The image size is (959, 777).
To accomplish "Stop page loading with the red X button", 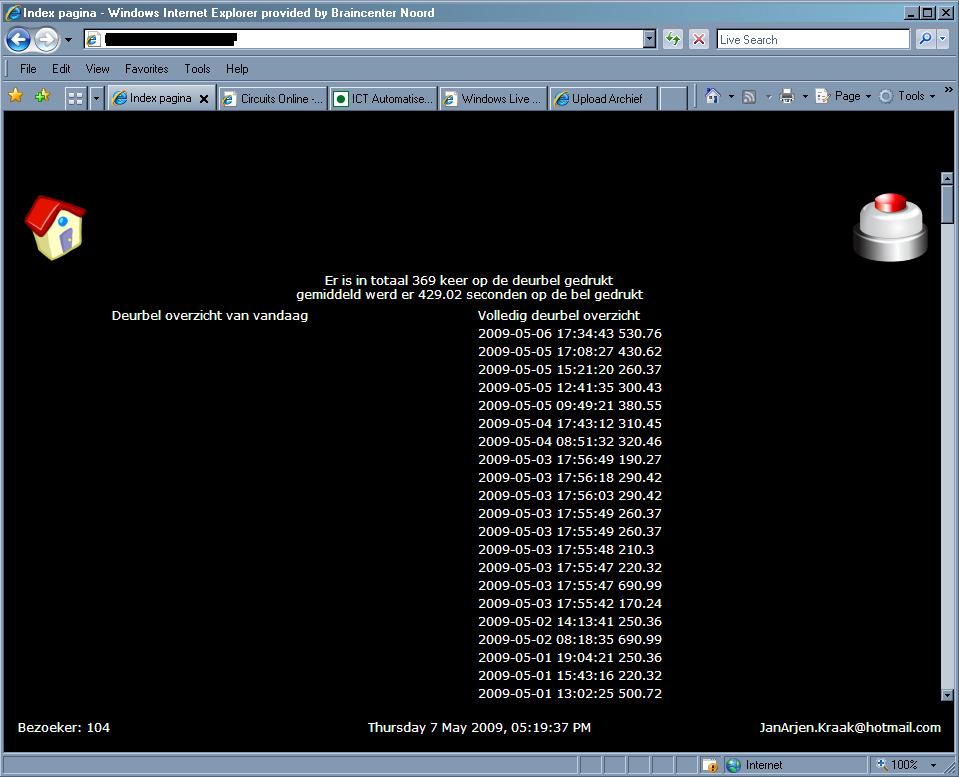I will point(699,40).
